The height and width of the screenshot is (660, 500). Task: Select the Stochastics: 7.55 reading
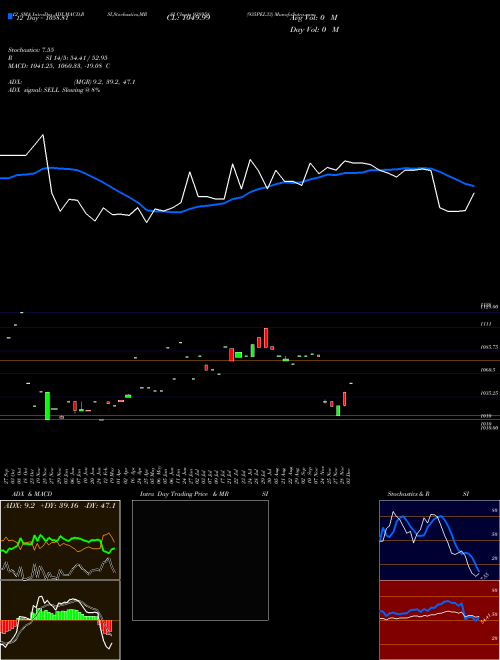point(31,50)
